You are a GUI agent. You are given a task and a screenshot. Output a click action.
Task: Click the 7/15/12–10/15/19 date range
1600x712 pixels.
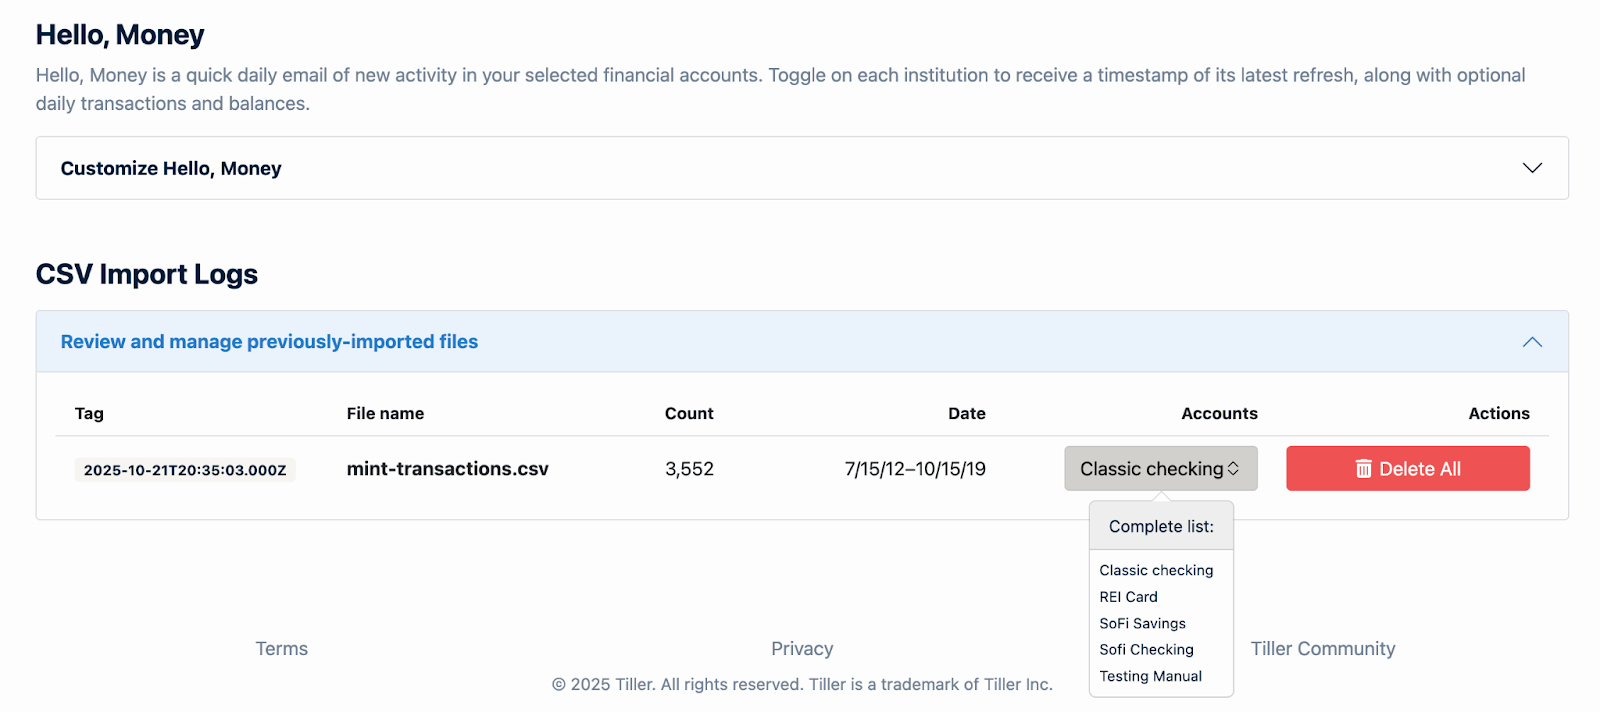tap(914, 469)
